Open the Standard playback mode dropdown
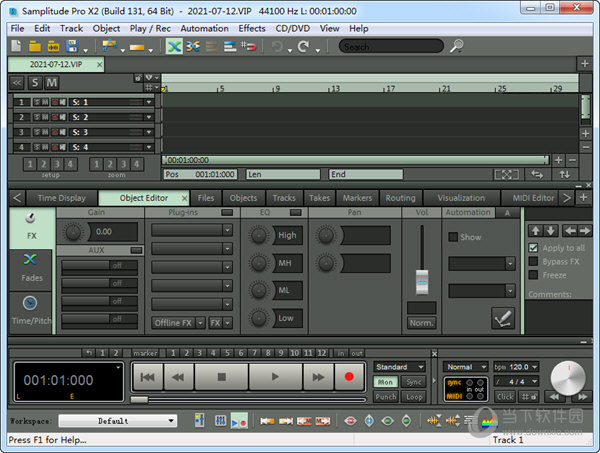 coord(399,367)
